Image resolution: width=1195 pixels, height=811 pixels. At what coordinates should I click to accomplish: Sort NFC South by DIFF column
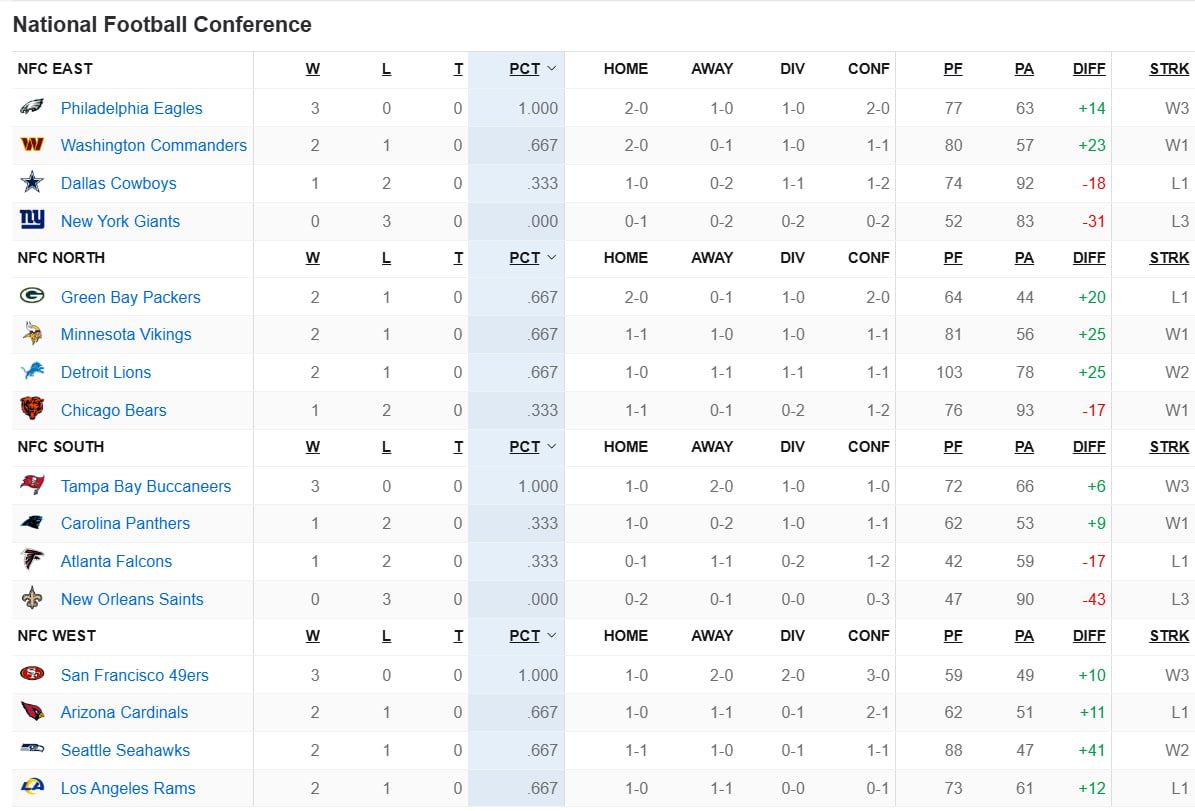point(1089,447)
